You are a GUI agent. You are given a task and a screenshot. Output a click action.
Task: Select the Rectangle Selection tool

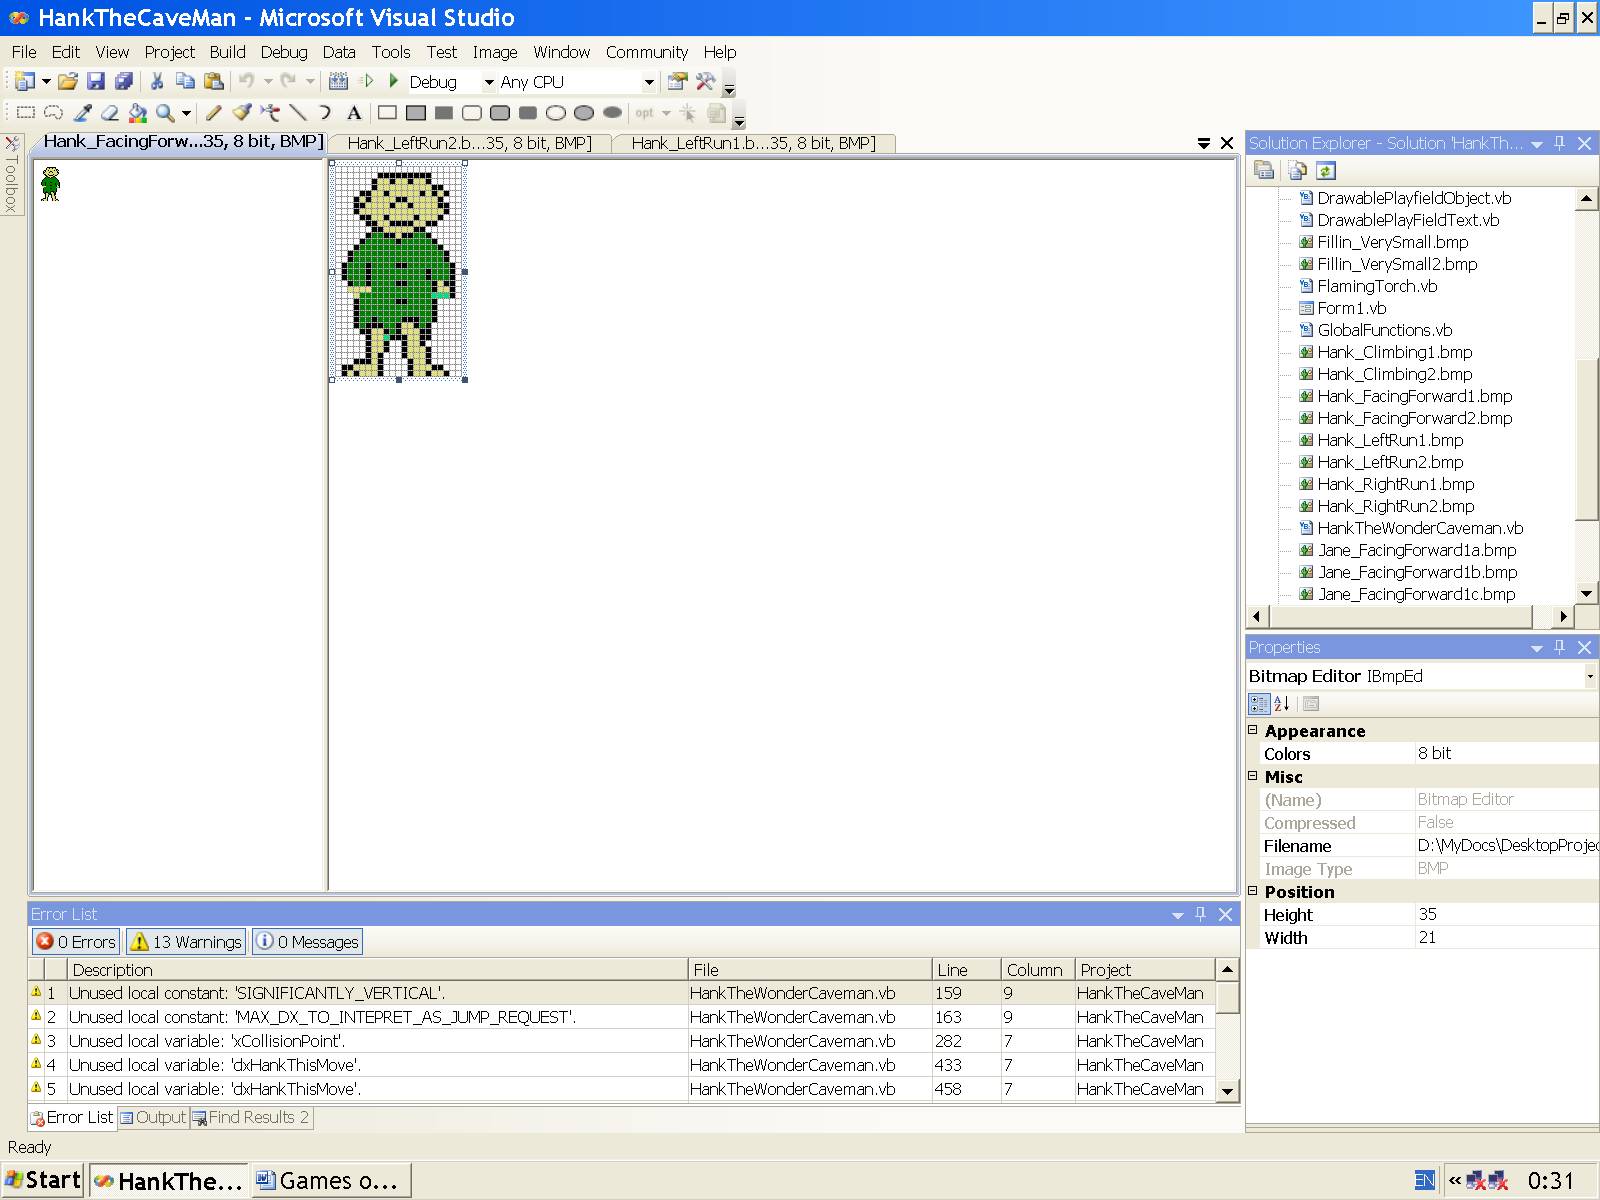[26, 113]
